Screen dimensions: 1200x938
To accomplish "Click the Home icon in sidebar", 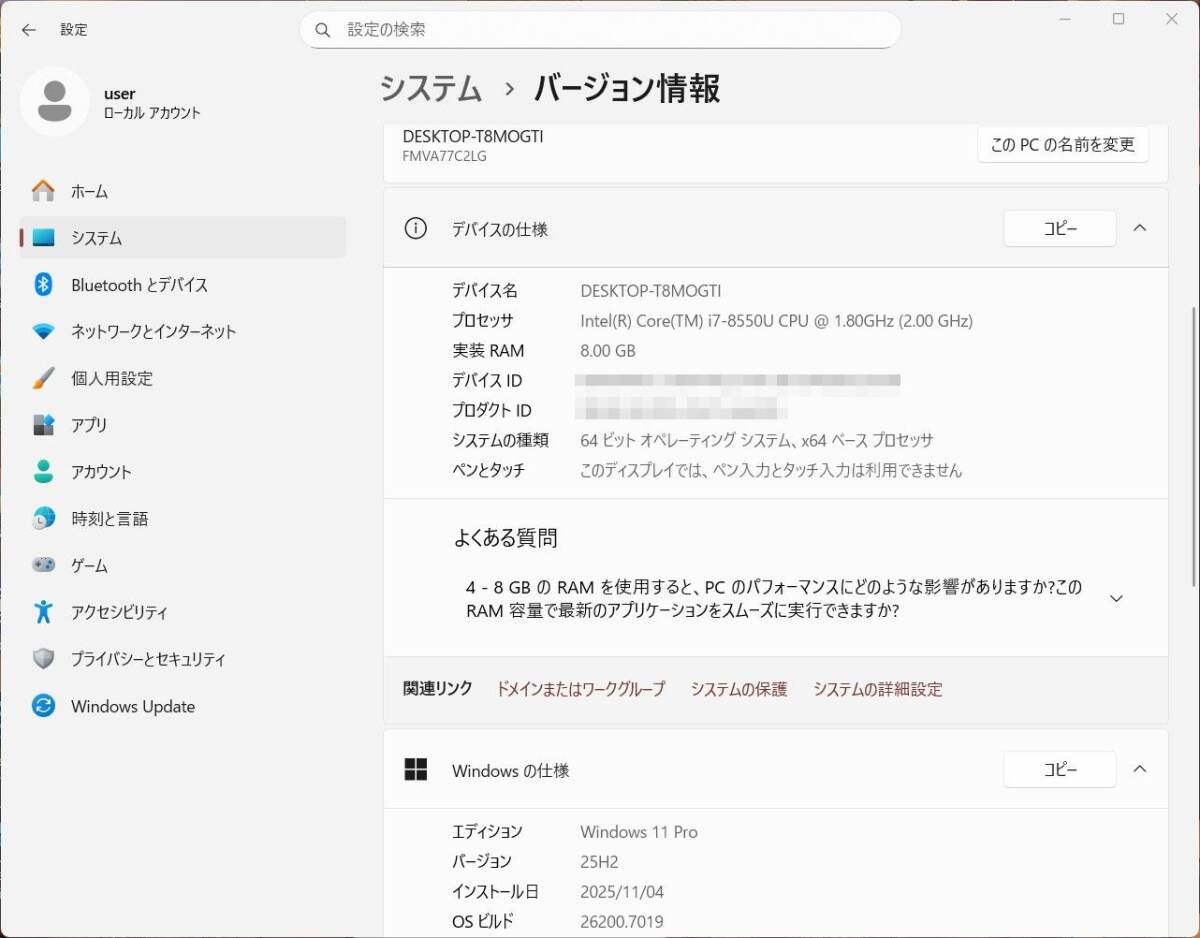I will click(x=43, y=191).
